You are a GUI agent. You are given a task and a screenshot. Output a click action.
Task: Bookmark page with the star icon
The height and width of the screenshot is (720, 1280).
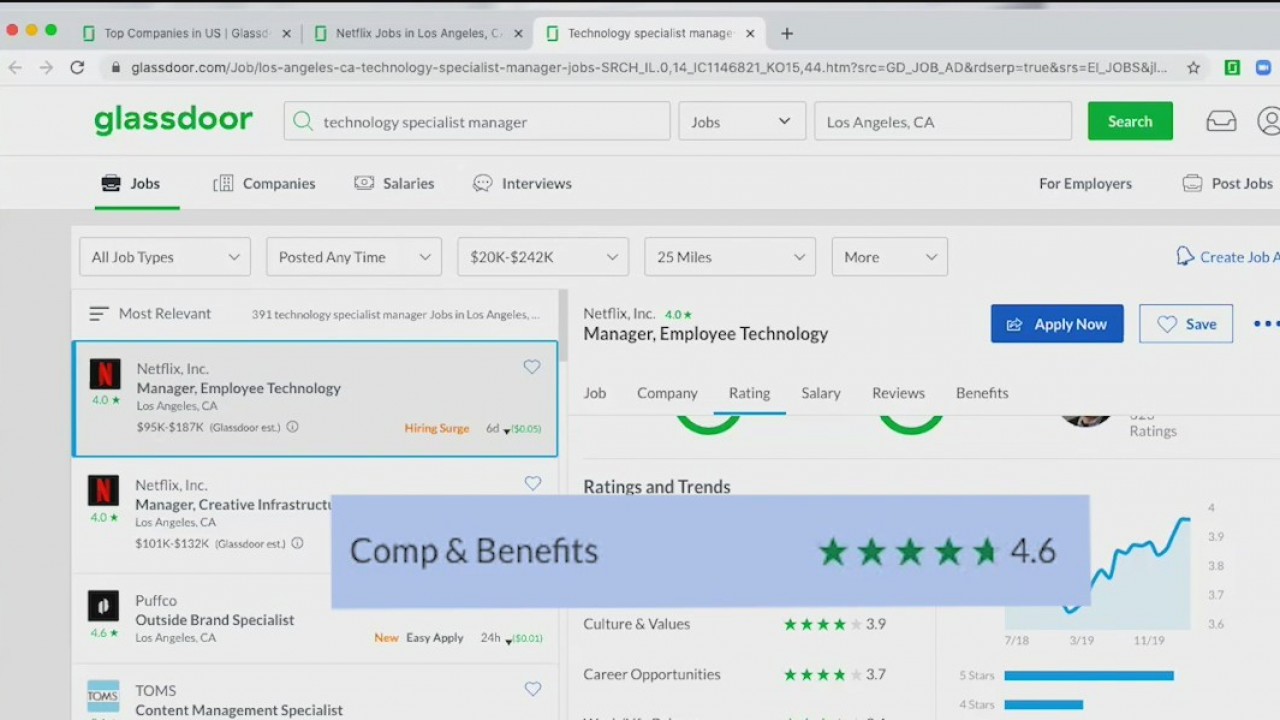click(1193, 67)
